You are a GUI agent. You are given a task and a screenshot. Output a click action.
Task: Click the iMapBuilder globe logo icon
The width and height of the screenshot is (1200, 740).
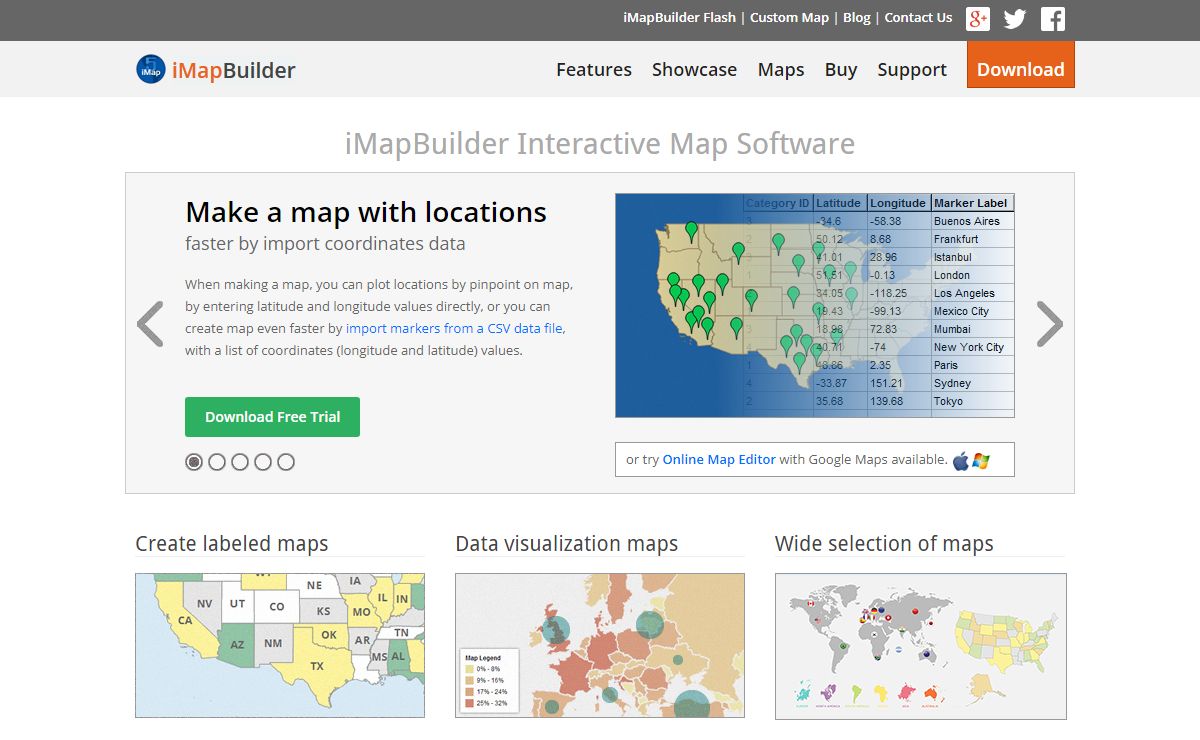coord(151,69)
